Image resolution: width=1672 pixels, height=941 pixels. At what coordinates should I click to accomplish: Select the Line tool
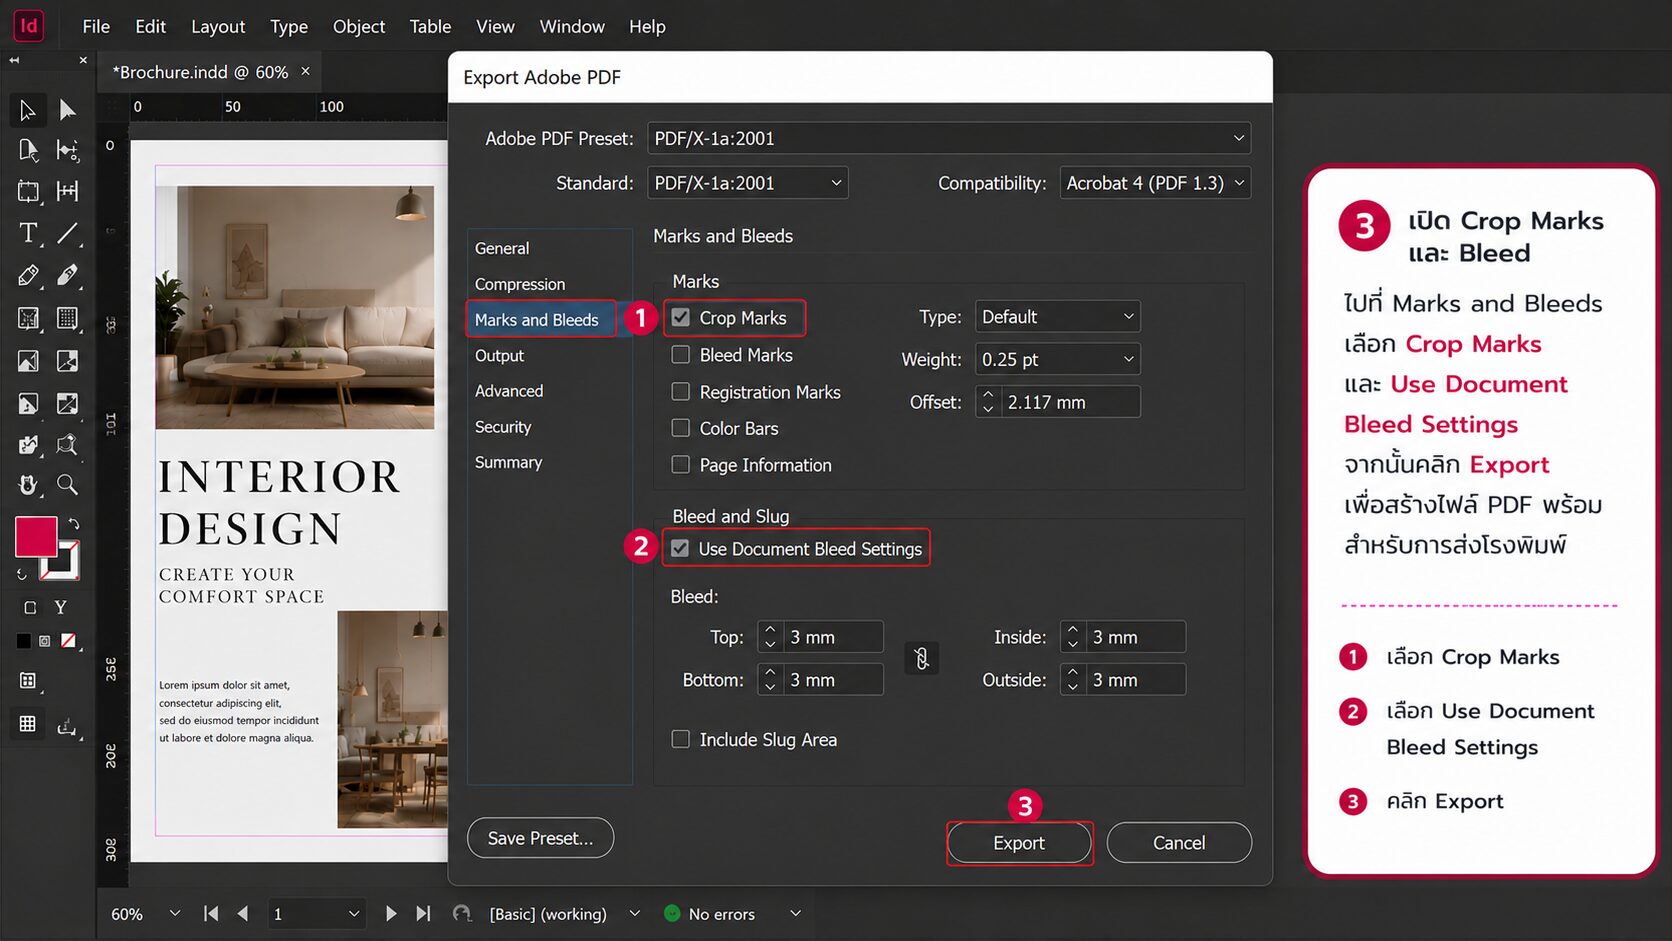[67, 233]
